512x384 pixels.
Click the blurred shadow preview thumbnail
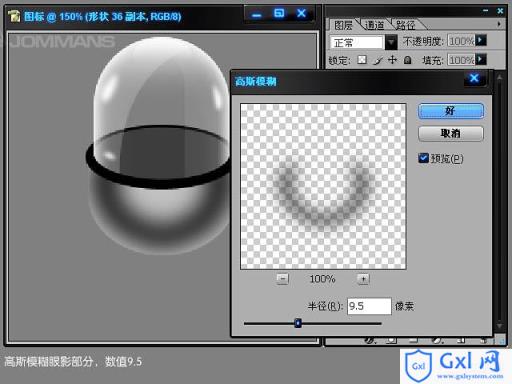click(323, 186)
